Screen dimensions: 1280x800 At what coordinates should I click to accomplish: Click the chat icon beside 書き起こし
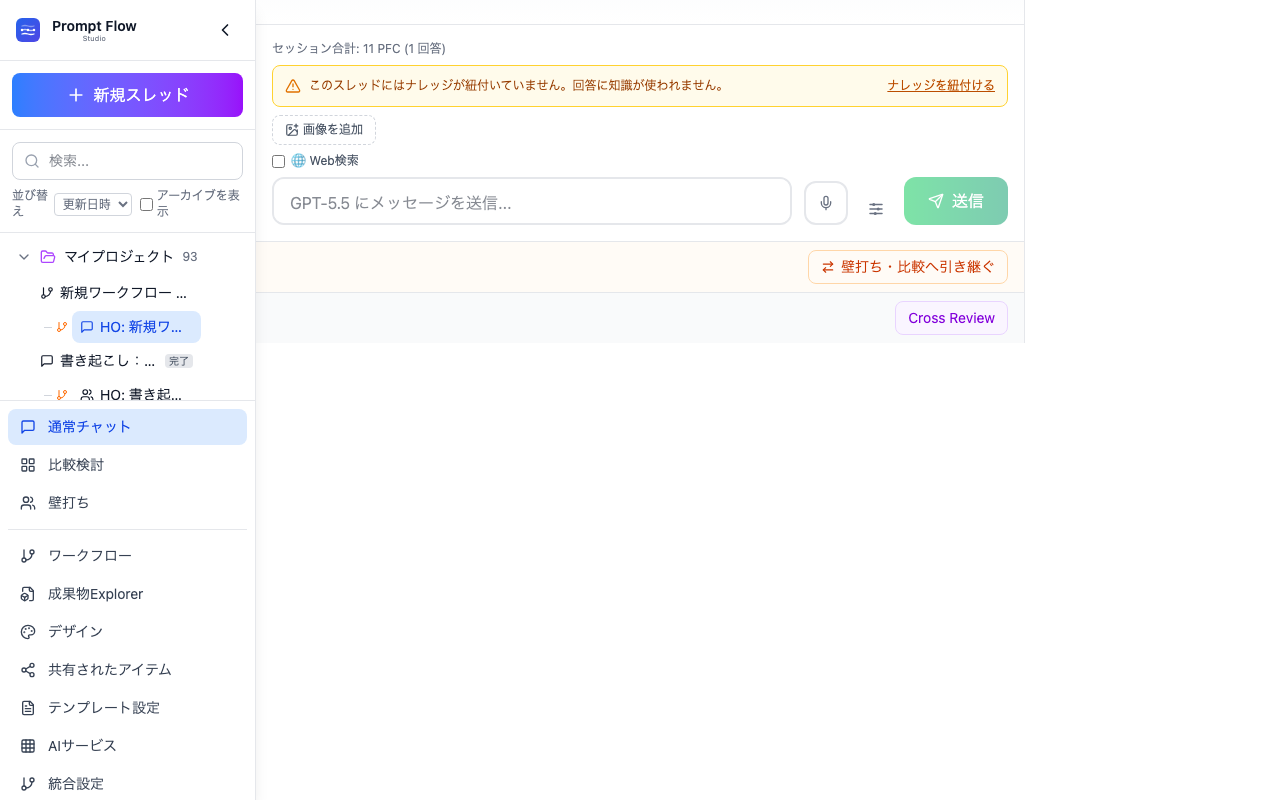[x=47, y=361]
